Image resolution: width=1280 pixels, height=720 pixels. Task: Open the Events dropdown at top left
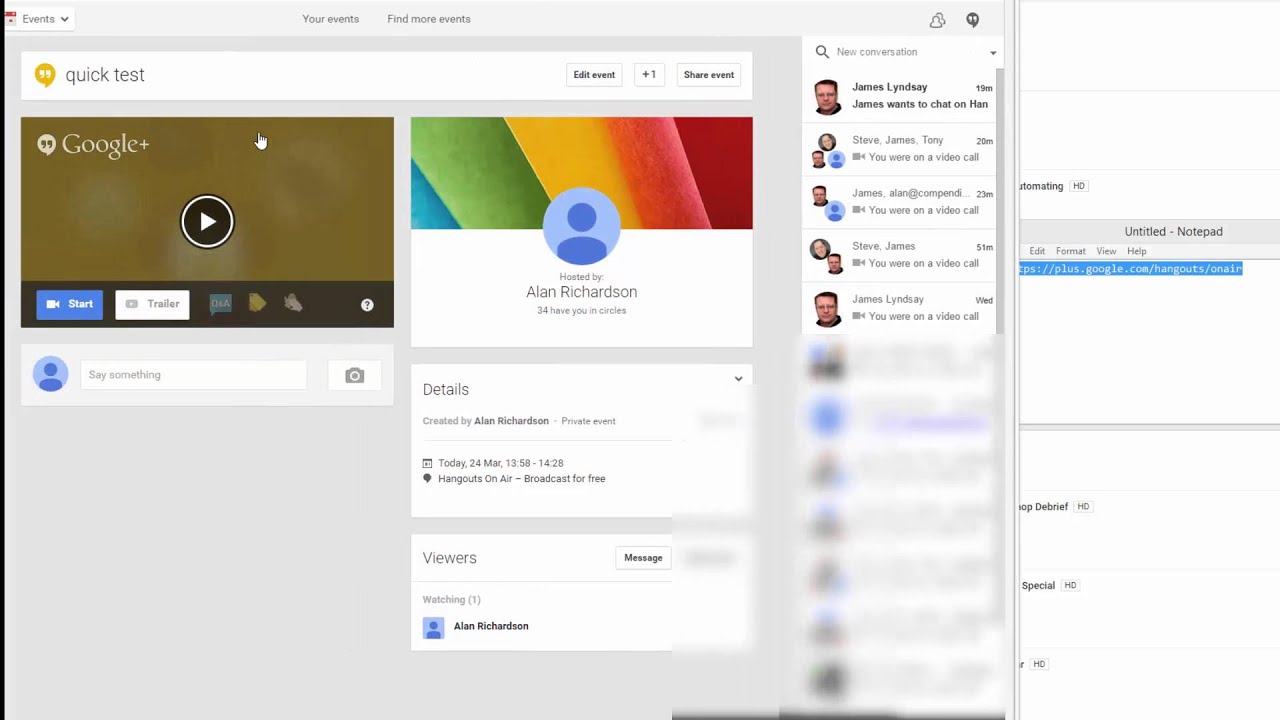(x=38, y=19)
